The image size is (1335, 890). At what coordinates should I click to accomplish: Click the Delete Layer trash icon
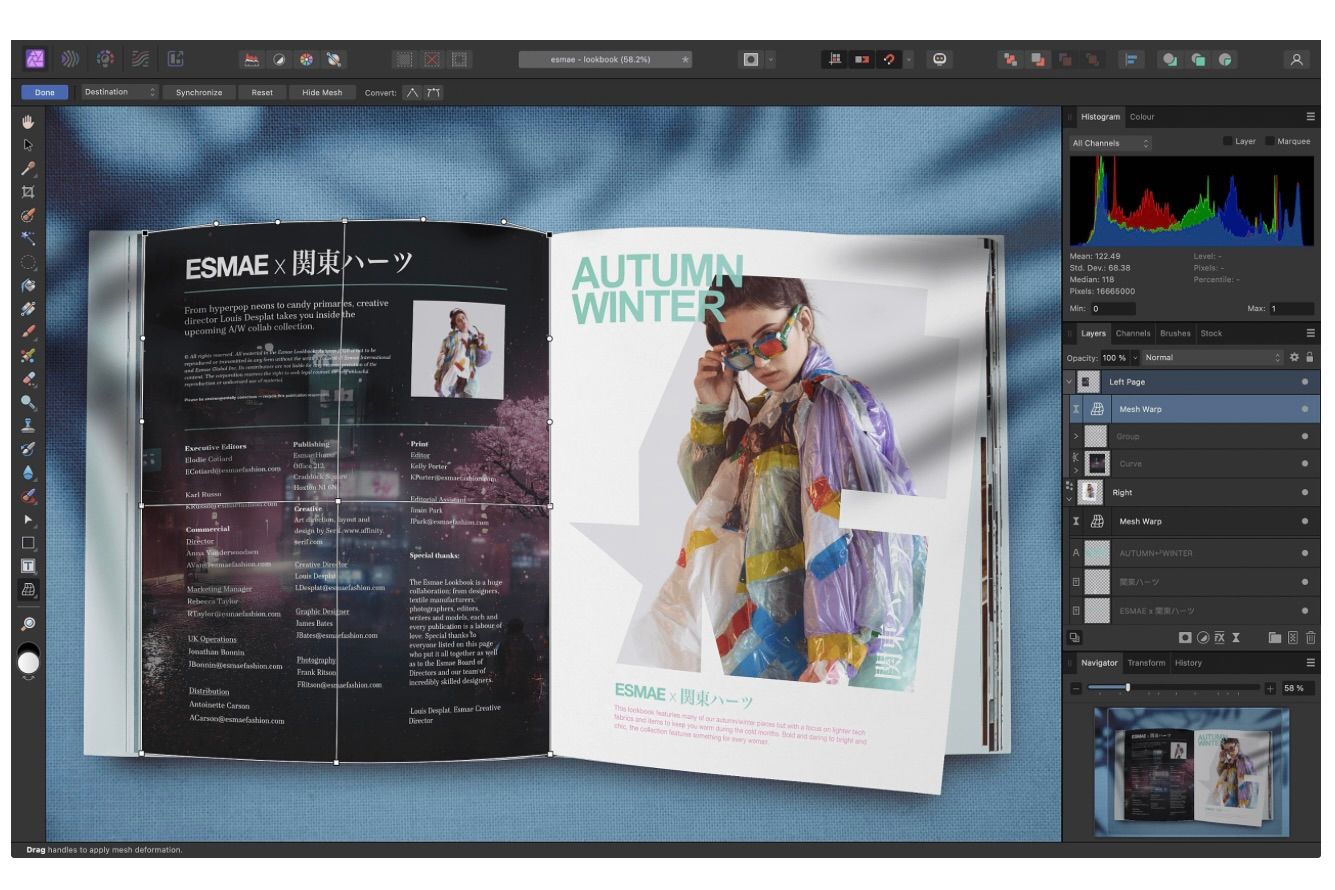[x=1311, y=637]
